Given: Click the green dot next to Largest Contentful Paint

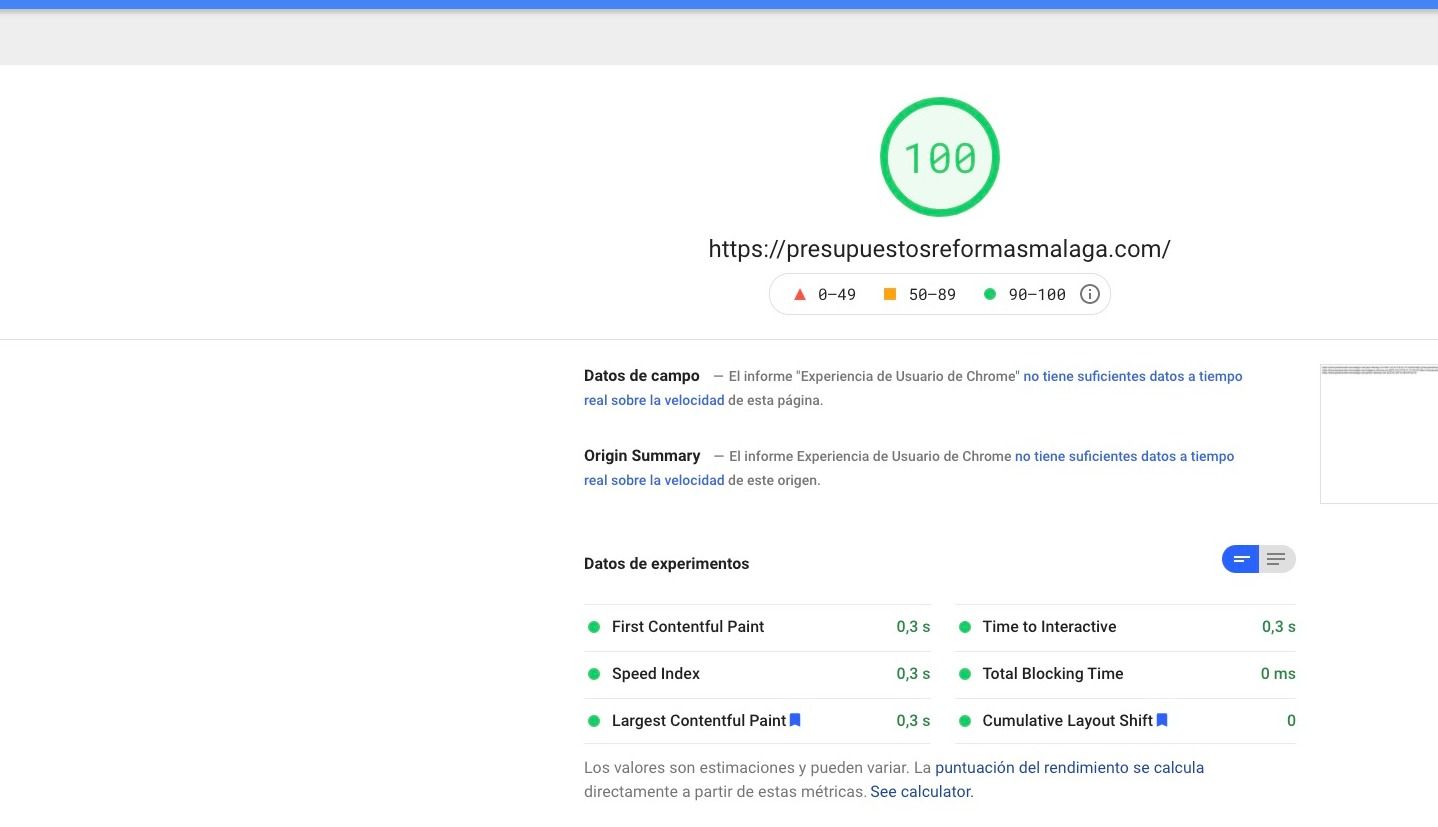Looking at the screenshot, I should click(593, 721).
